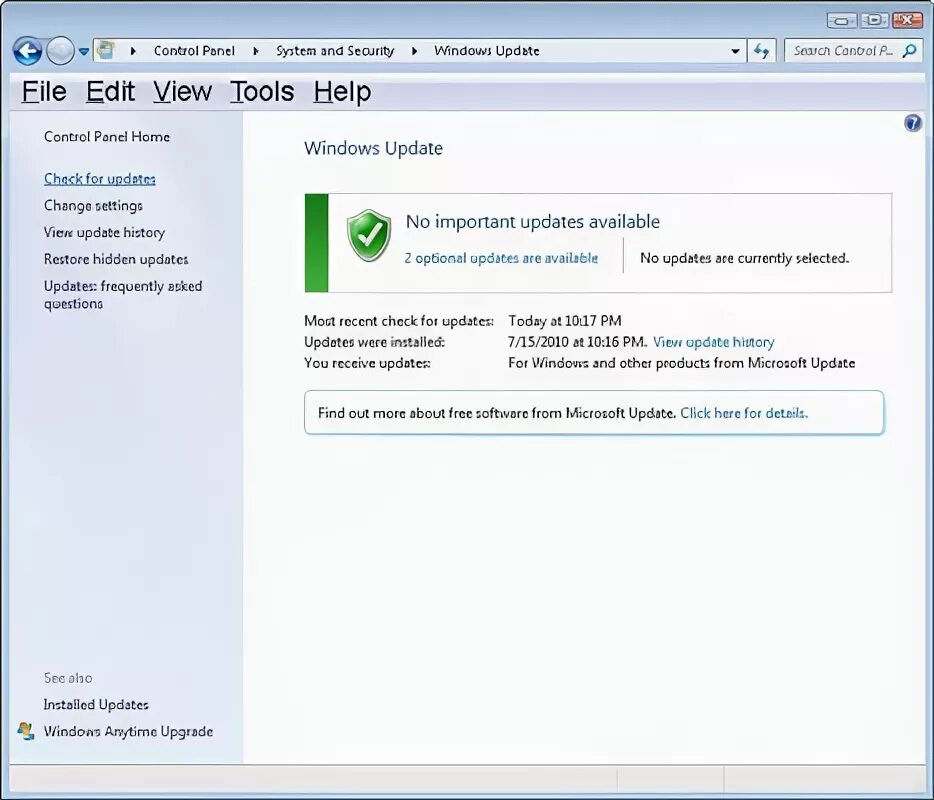Viewport: 934px width, 800px height.
Task: Open help via the blue question icon
Action: tap(913, 123)
